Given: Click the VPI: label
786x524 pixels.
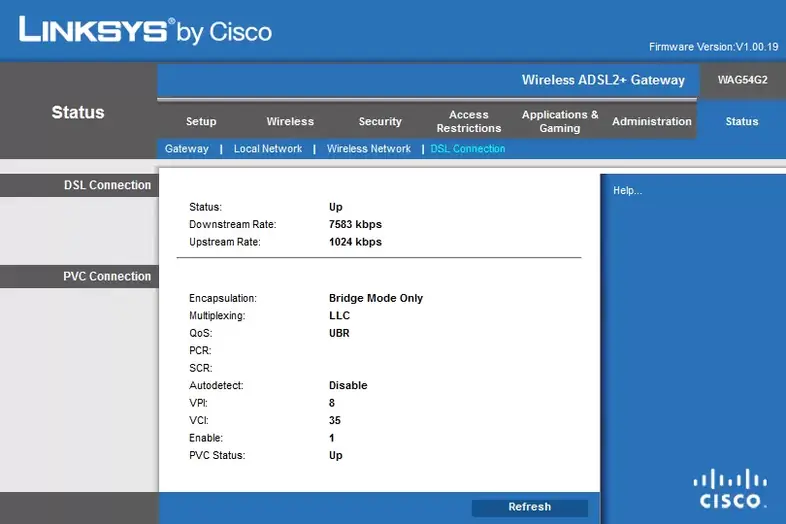Looking at the screenshot, I should click(199, 403).
